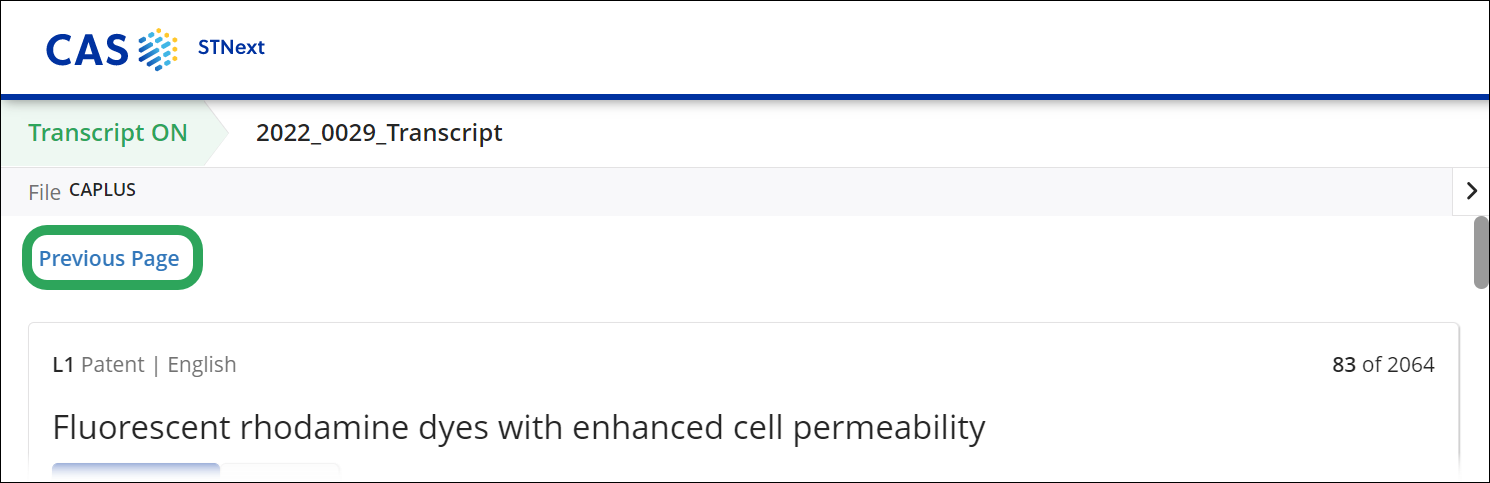Toggle the Transcript ON indicator

[x=108, y=133]
